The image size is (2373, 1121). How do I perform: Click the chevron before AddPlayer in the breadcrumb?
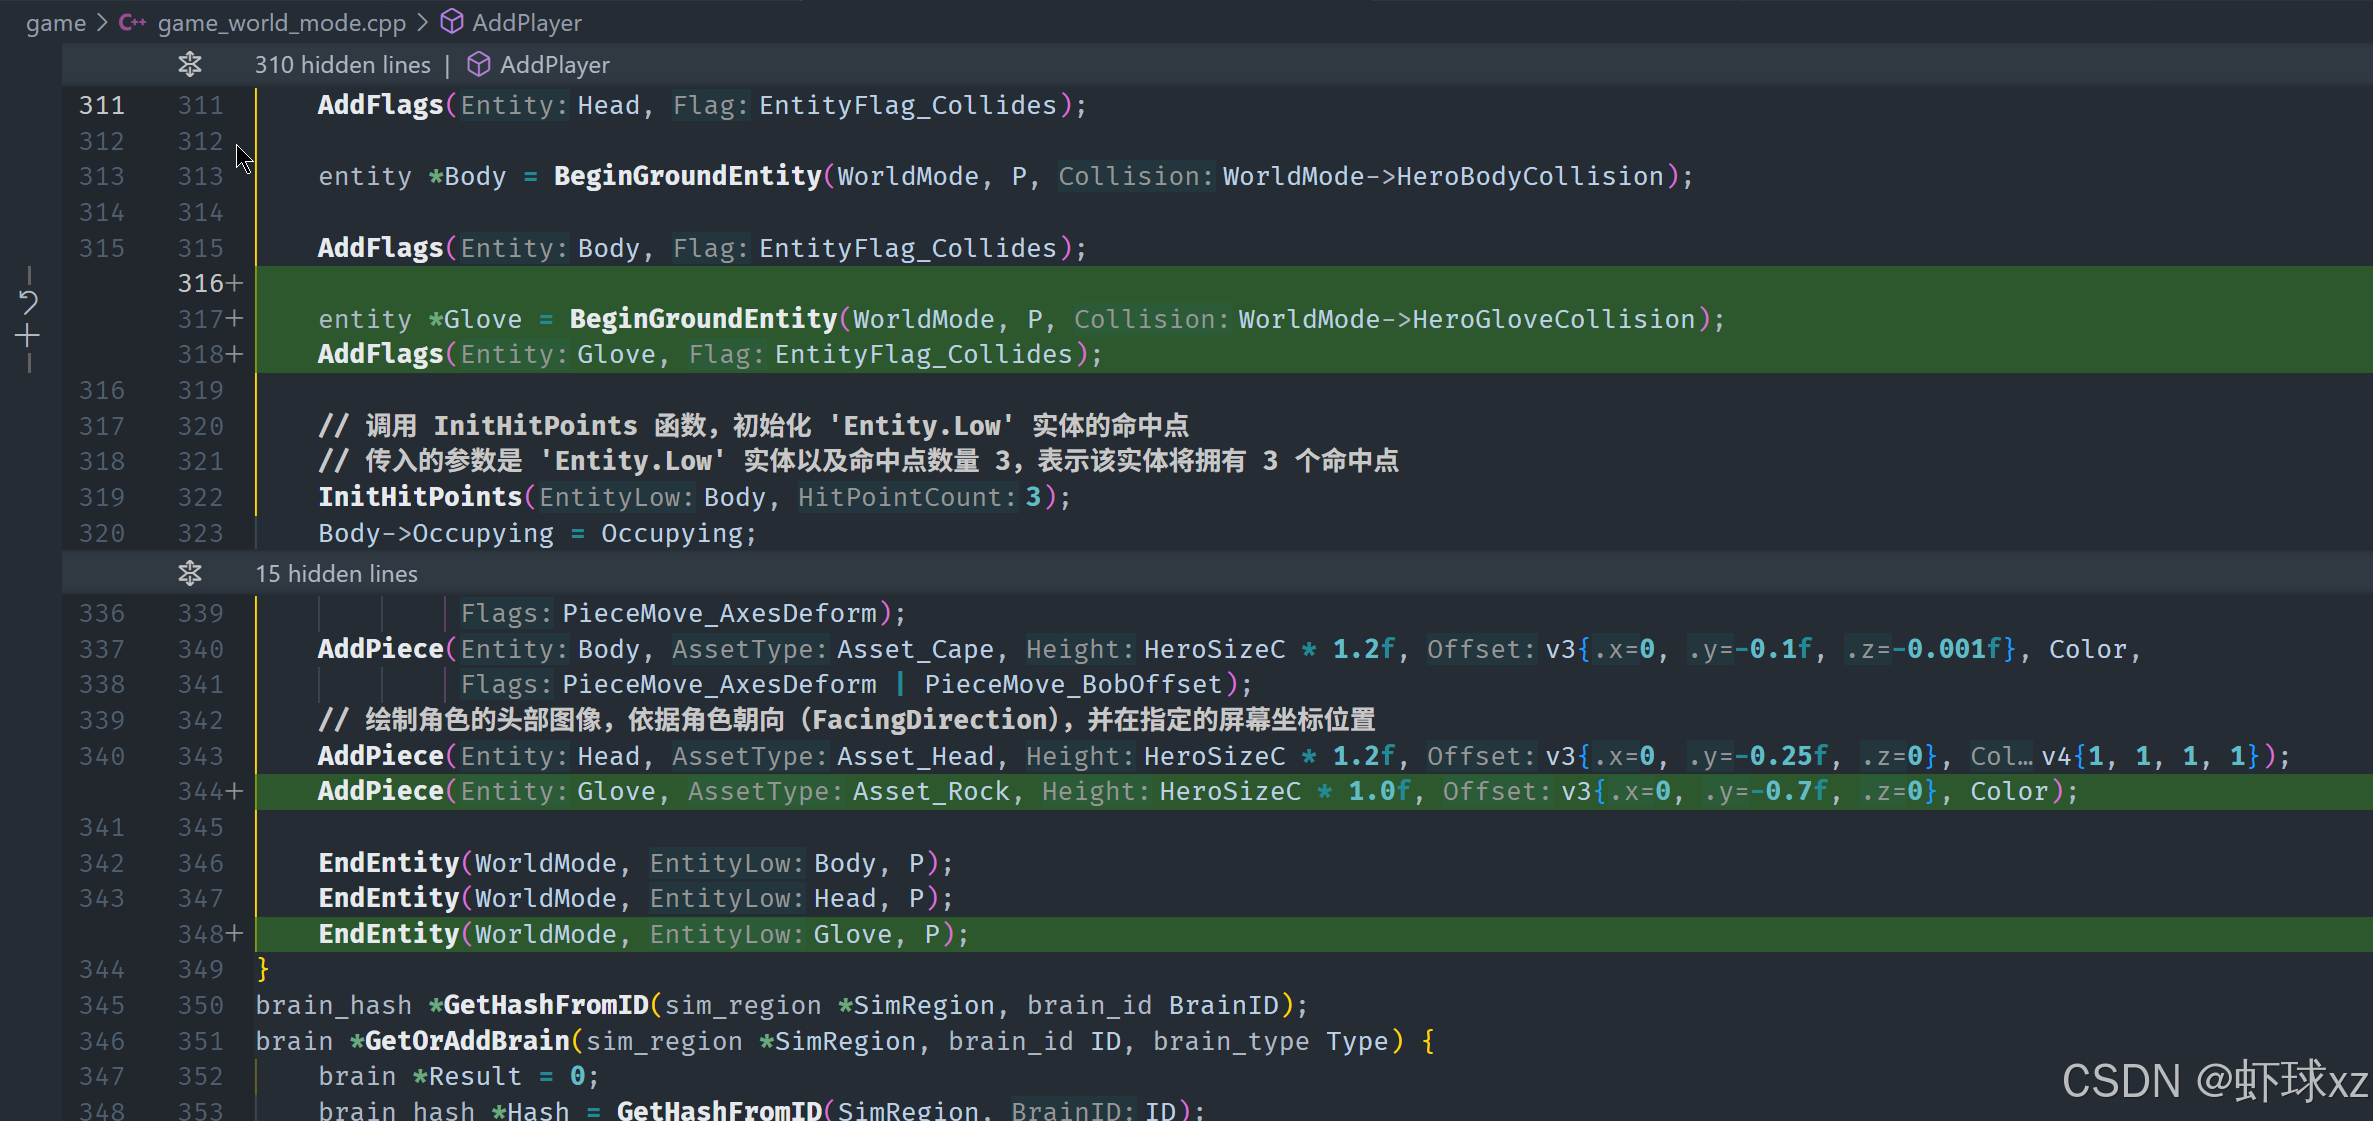(423, 22)
